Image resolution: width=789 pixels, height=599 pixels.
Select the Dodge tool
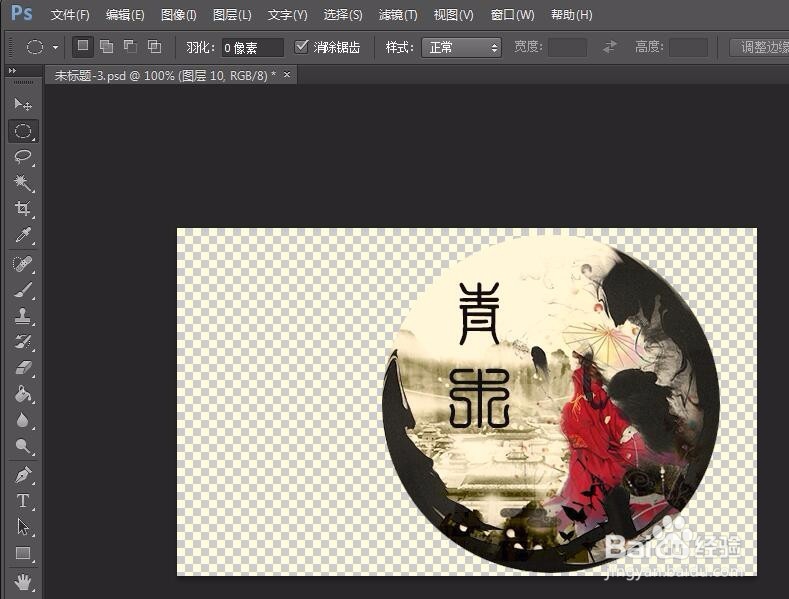23,445
